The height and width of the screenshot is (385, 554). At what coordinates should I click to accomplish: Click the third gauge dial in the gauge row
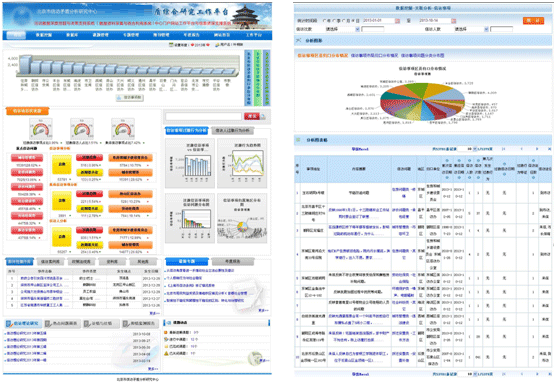click(123, 129)
